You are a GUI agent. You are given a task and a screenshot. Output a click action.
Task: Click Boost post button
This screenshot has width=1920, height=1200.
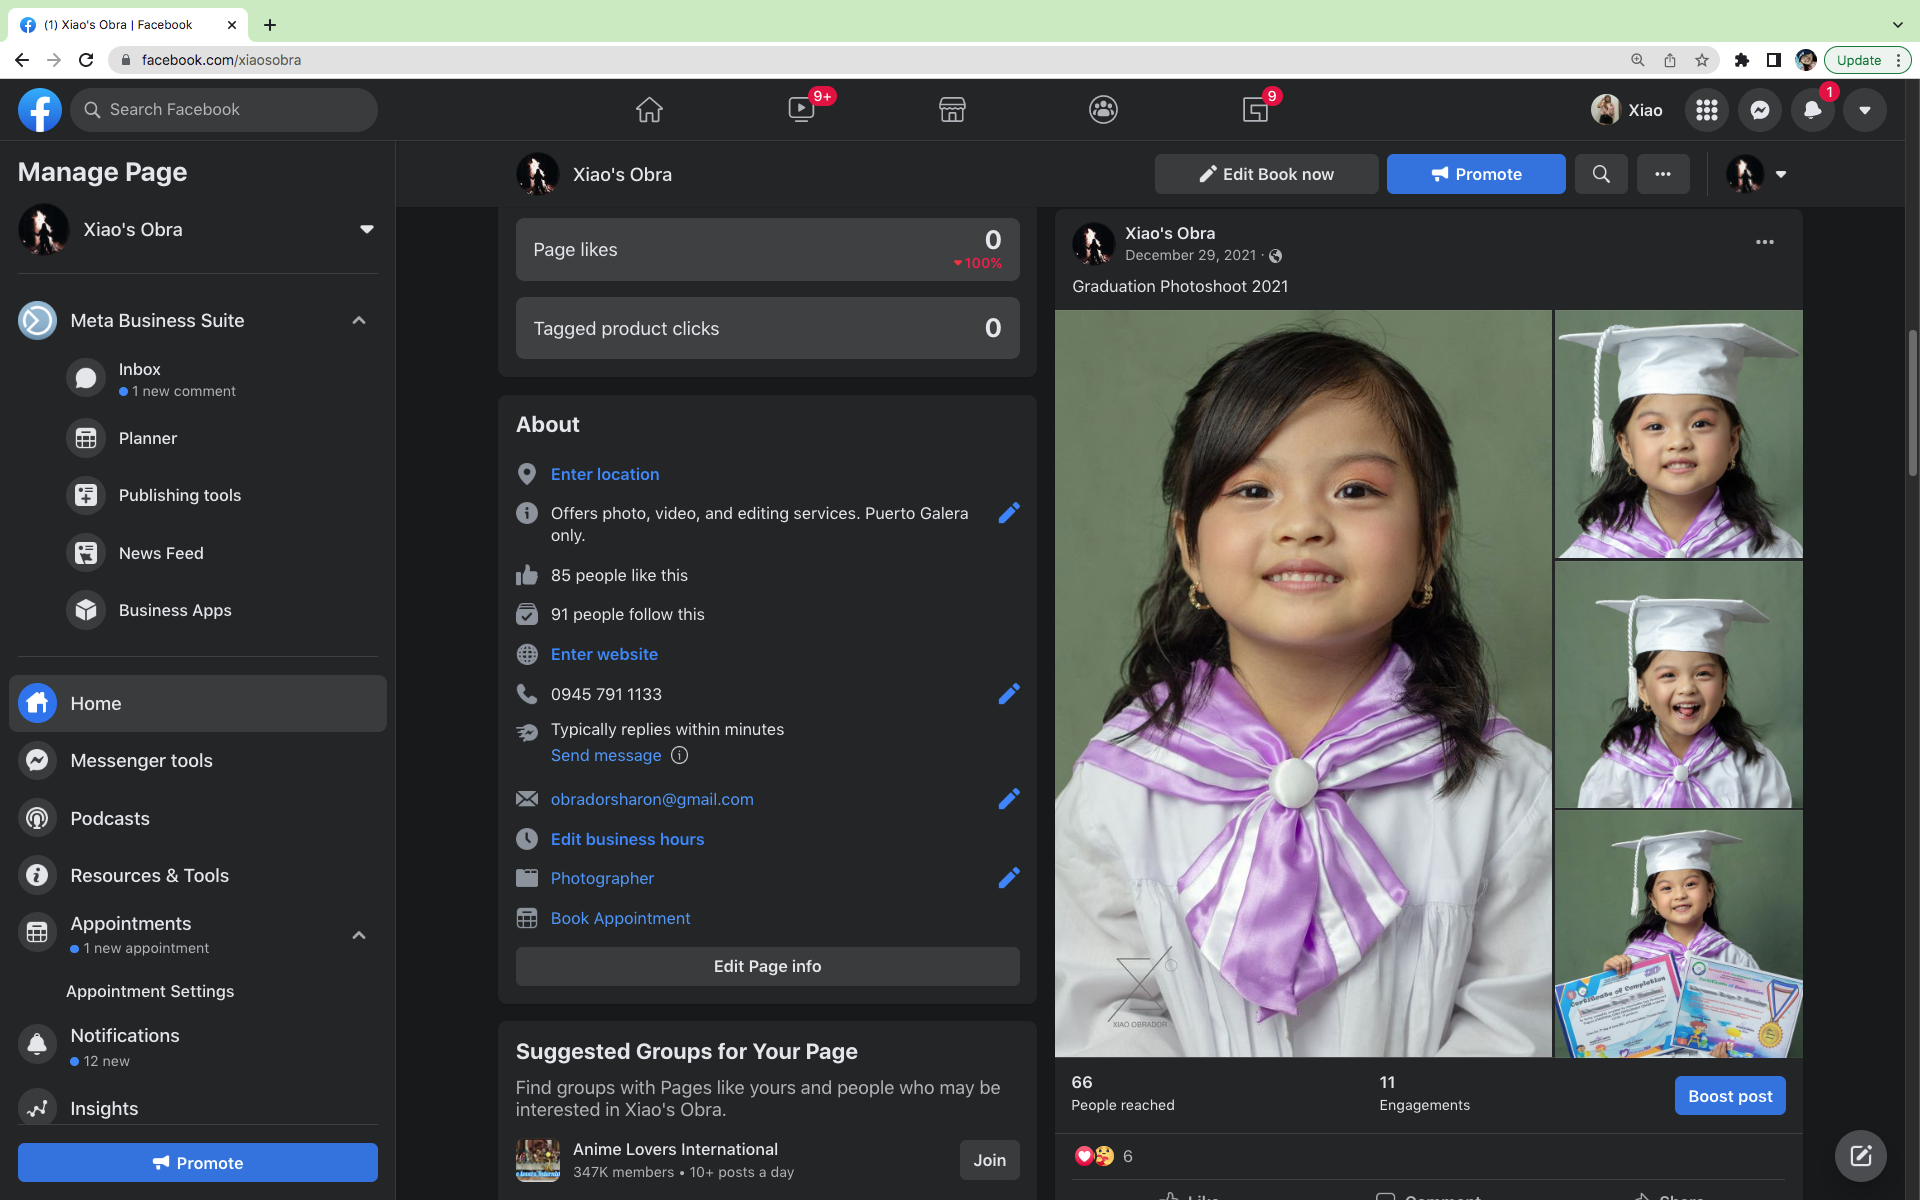click(x=1730, y=1096)
